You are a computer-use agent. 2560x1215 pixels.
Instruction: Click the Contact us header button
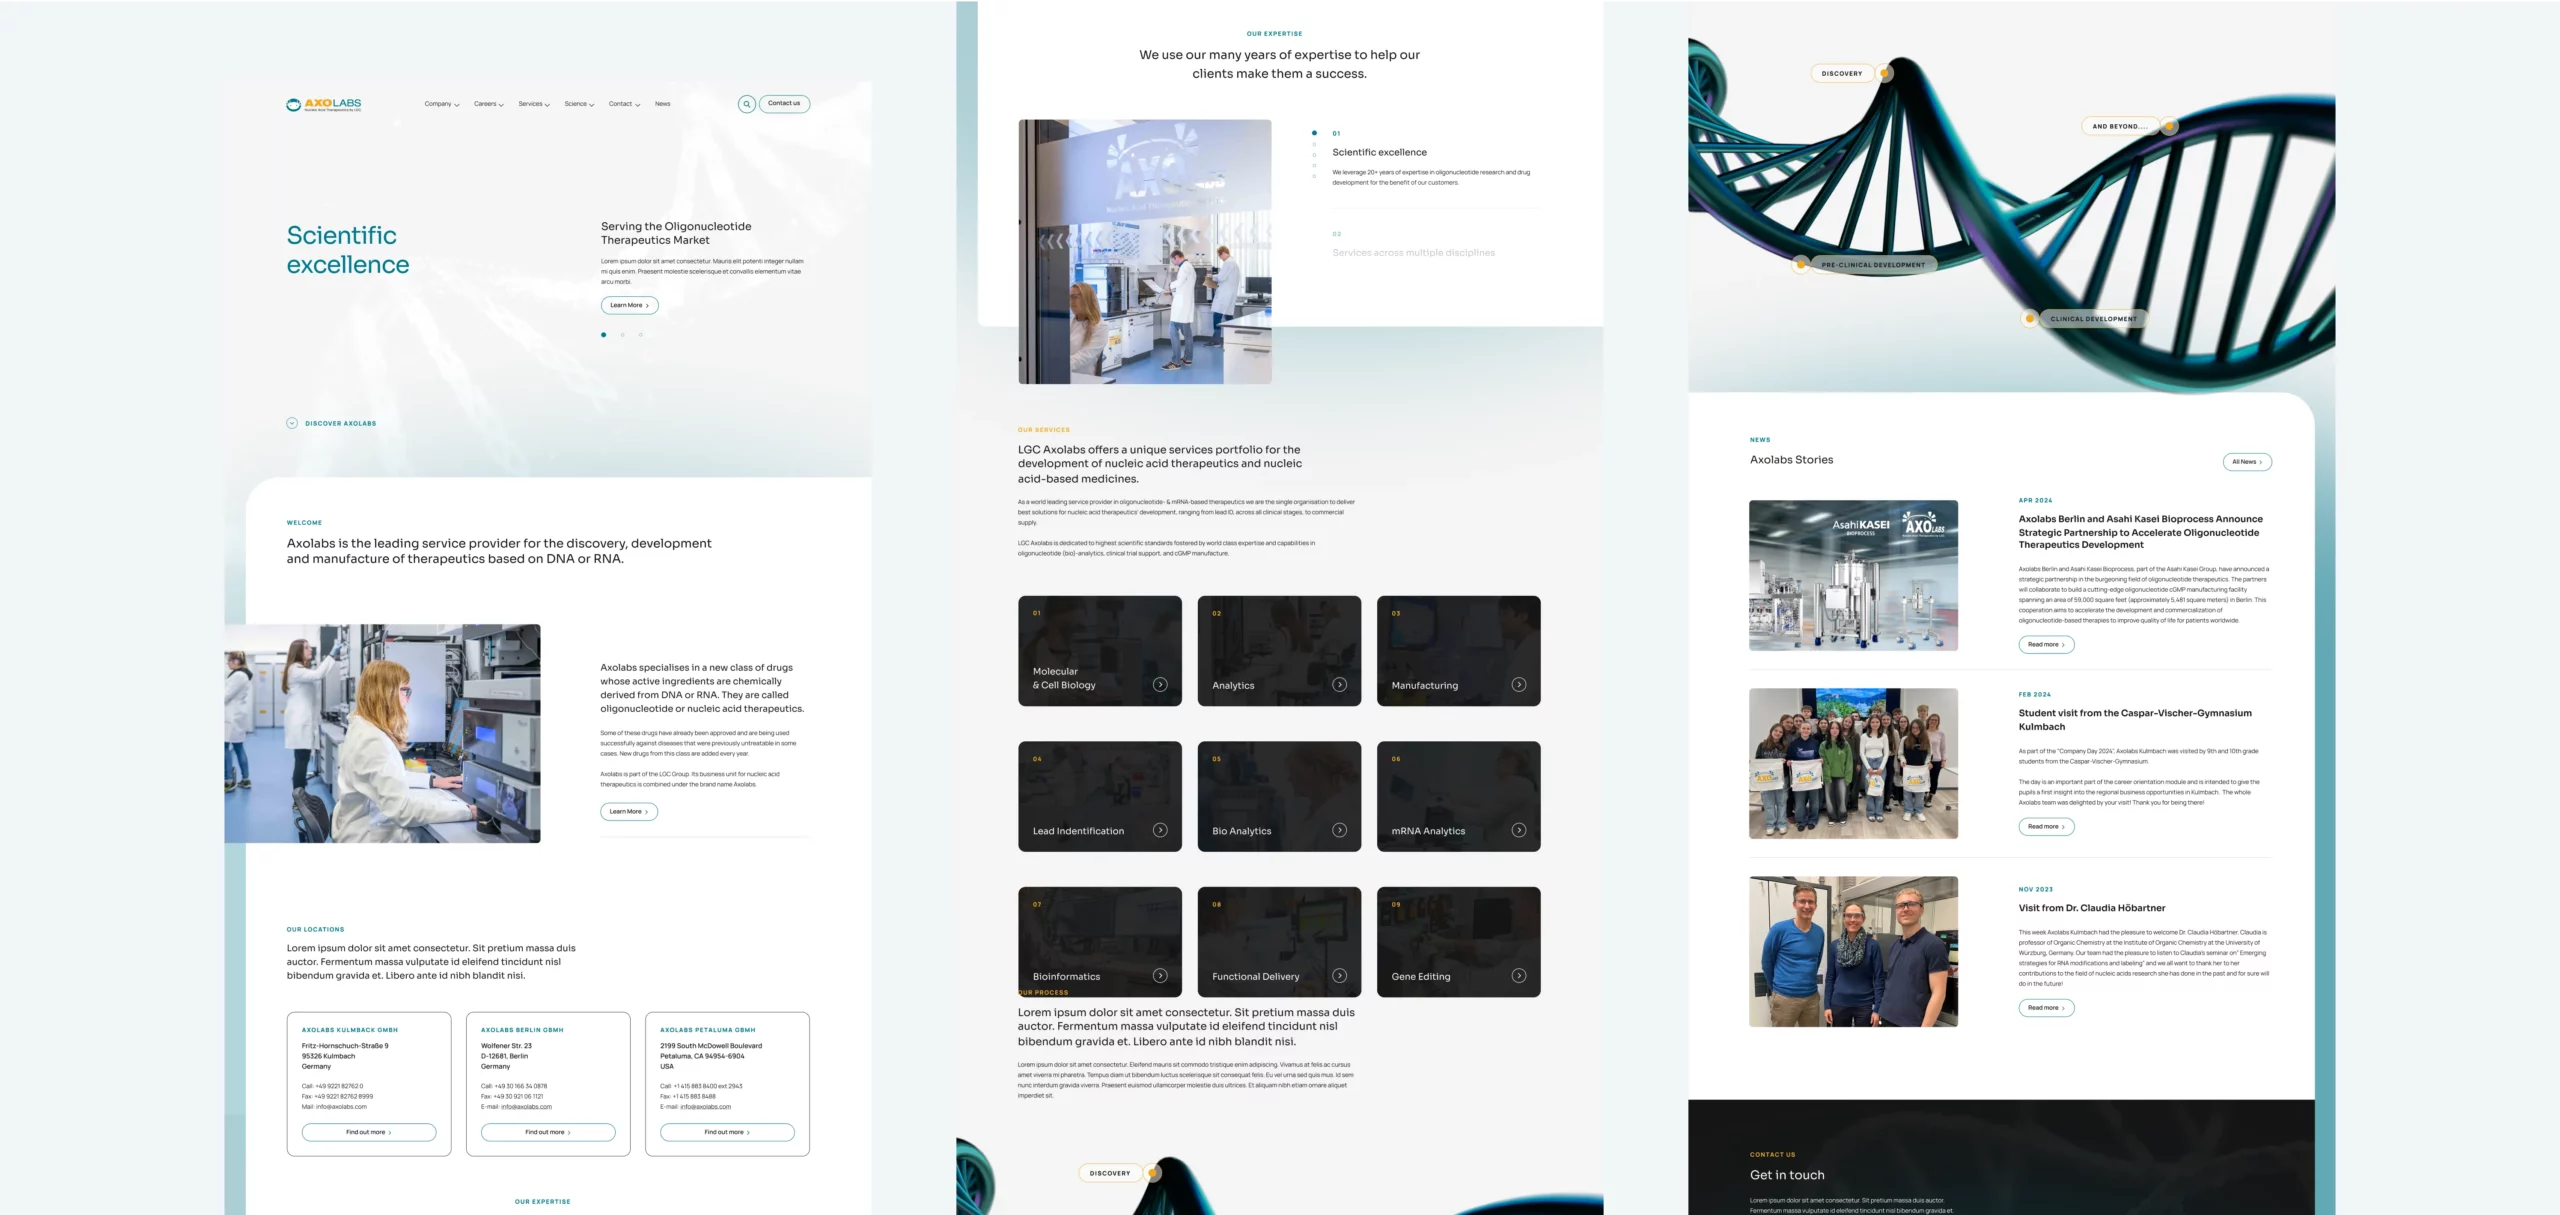(x=784, y=104)
